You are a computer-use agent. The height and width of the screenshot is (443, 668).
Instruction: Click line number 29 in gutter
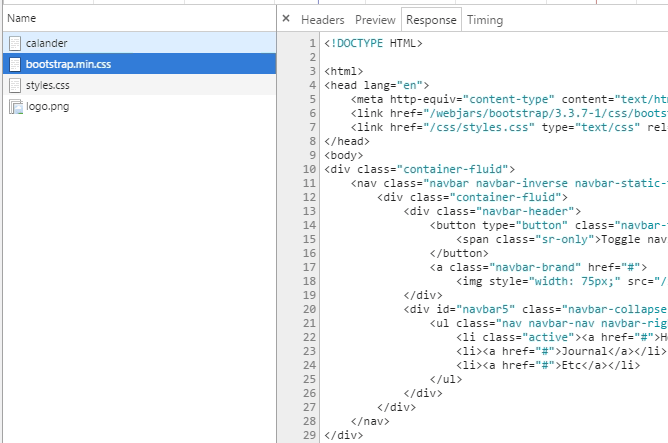(x=309, y=435)
